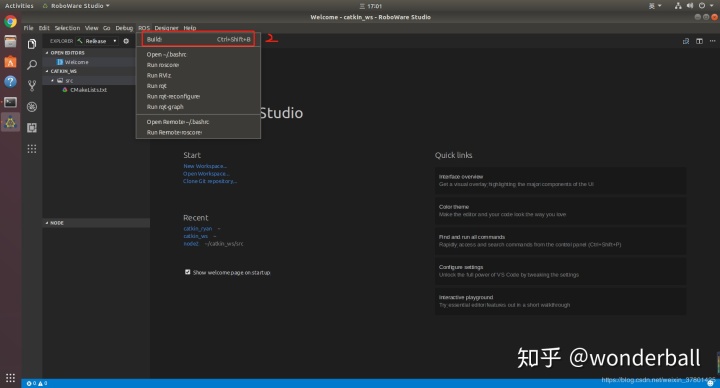Choose Open ~/.bashrc from ROS menu
Image resolution: width=720 pixels, height=388 pixels.
pos(198,54)
